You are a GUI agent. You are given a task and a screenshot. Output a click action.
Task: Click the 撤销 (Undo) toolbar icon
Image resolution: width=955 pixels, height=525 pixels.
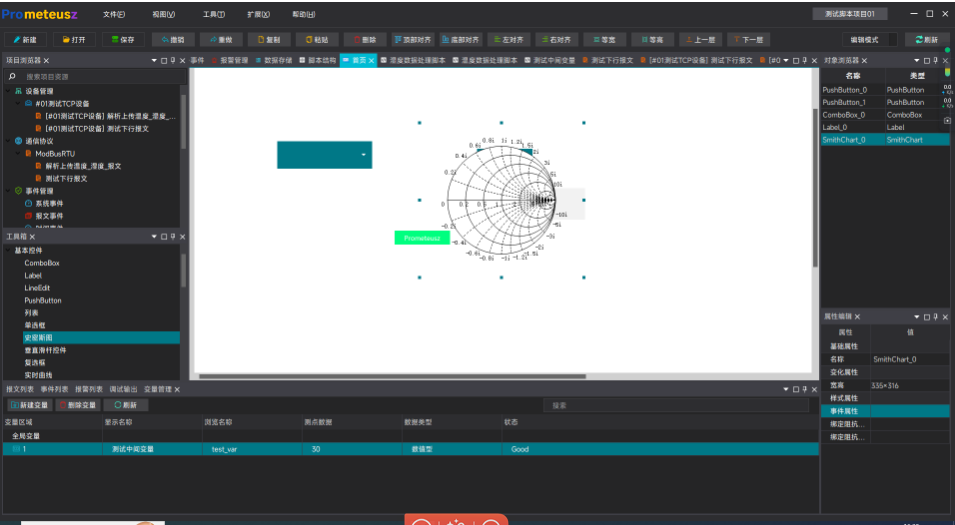click(x=173, y=40)
